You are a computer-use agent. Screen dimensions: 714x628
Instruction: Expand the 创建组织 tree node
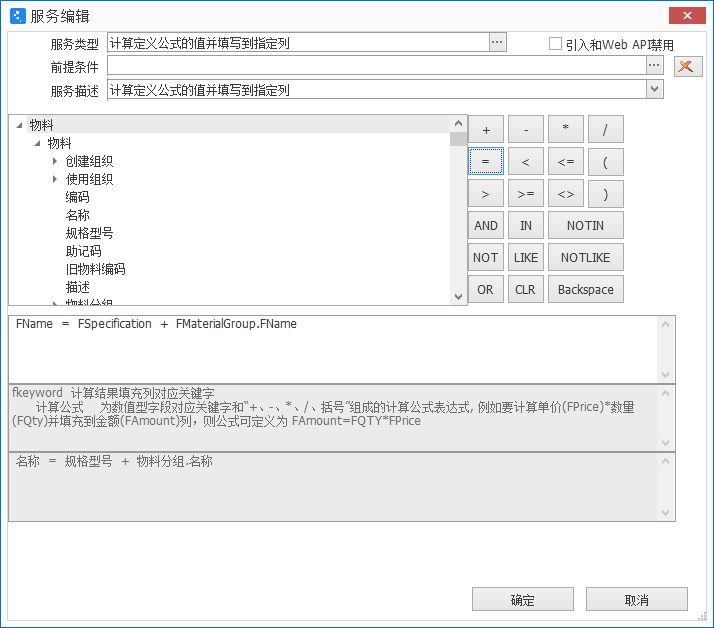(x=55, y=161)
